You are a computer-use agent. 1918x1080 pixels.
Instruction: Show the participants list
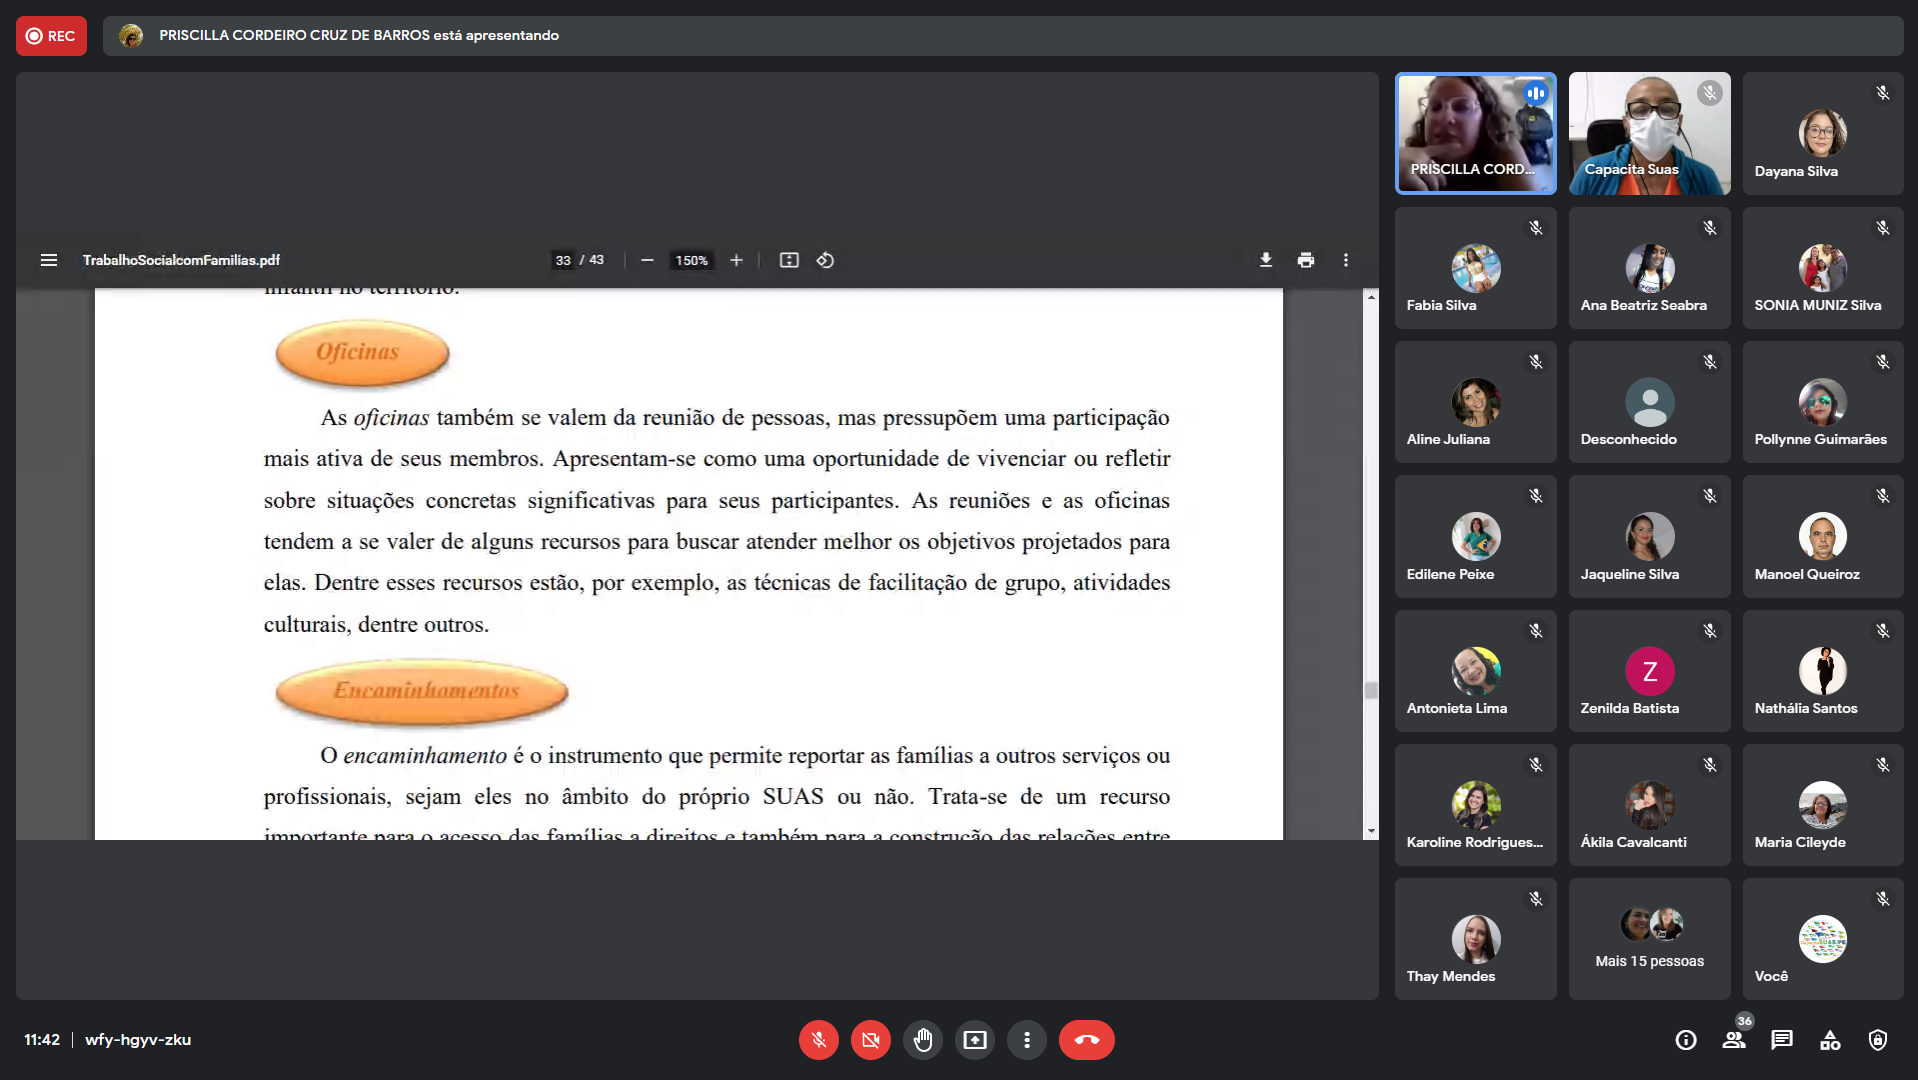click(x=1733, y=1040)
